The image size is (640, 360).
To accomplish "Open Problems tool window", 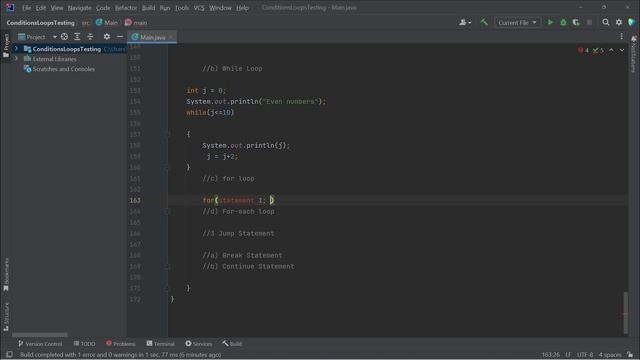I will click(x=120, y=344).
